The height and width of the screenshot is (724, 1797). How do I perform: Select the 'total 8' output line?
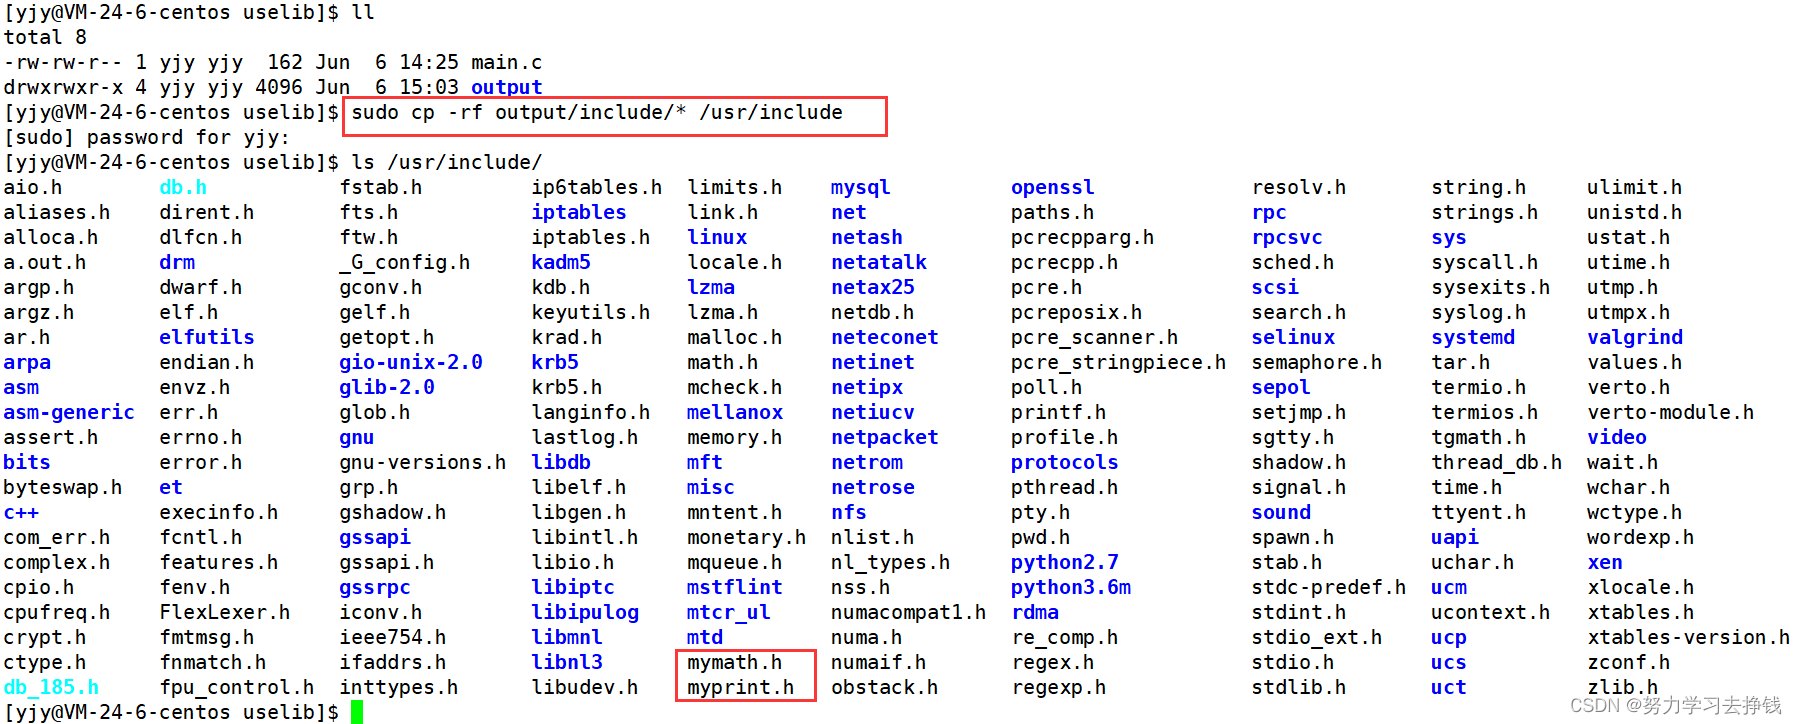point(45,38)
